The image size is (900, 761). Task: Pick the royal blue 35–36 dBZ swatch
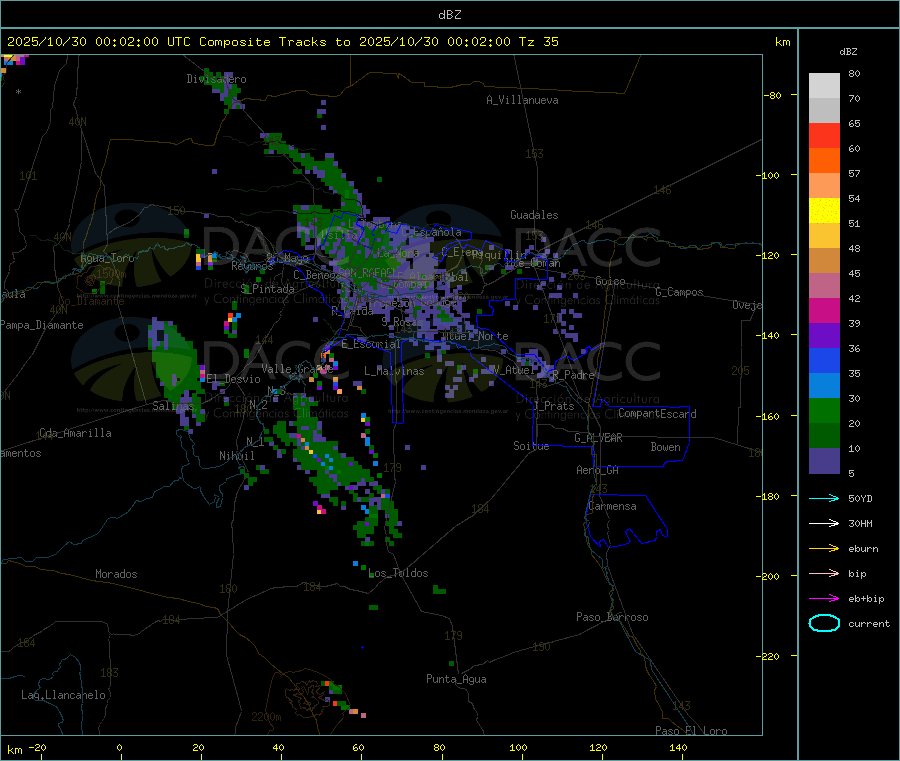click(x=824, y=360)
